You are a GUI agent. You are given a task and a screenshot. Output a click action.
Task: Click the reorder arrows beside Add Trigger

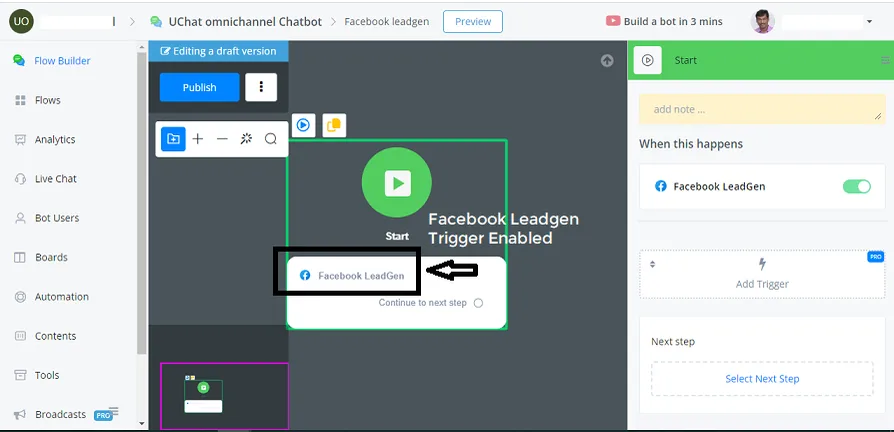point(653,264)
